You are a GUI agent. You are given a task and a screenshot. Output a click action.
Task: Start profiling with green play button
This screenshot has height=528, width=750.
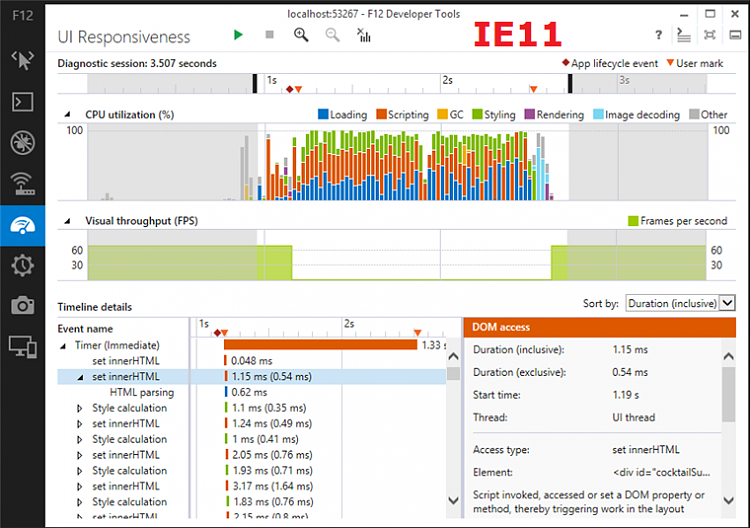click(238, 34)
